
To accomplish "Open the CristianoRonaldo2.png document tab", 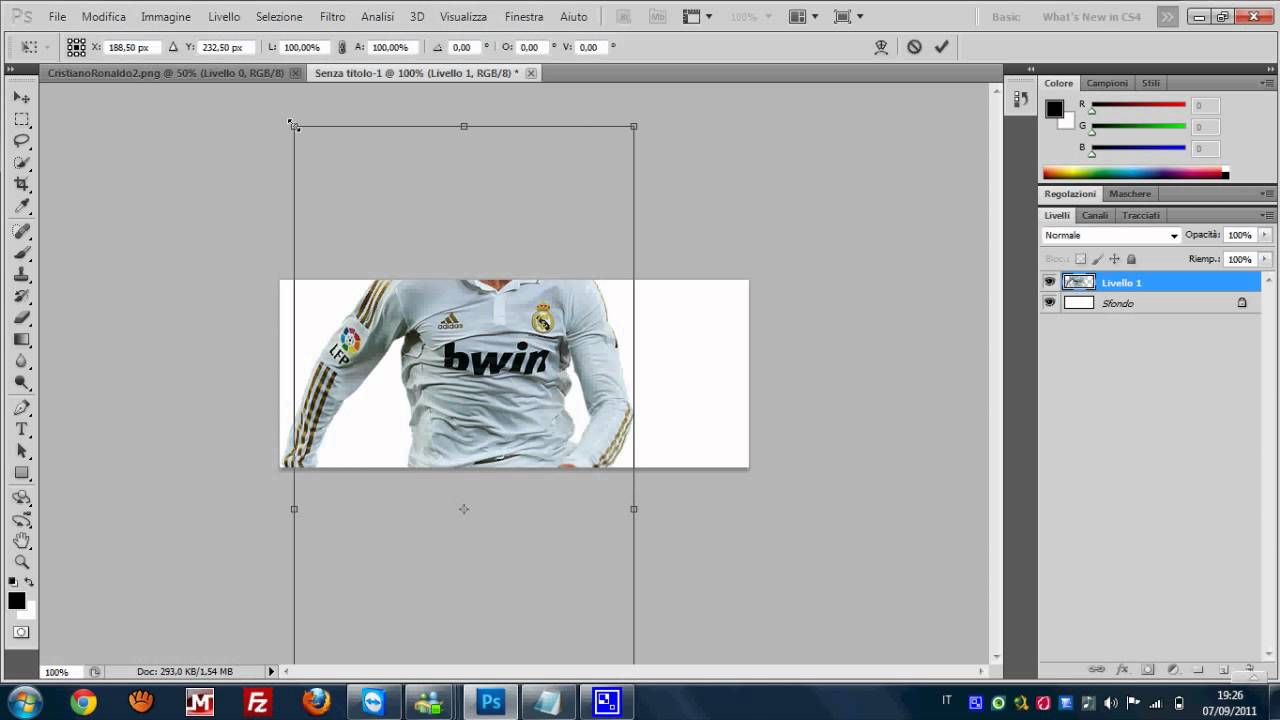I will (x=165, y=73).
